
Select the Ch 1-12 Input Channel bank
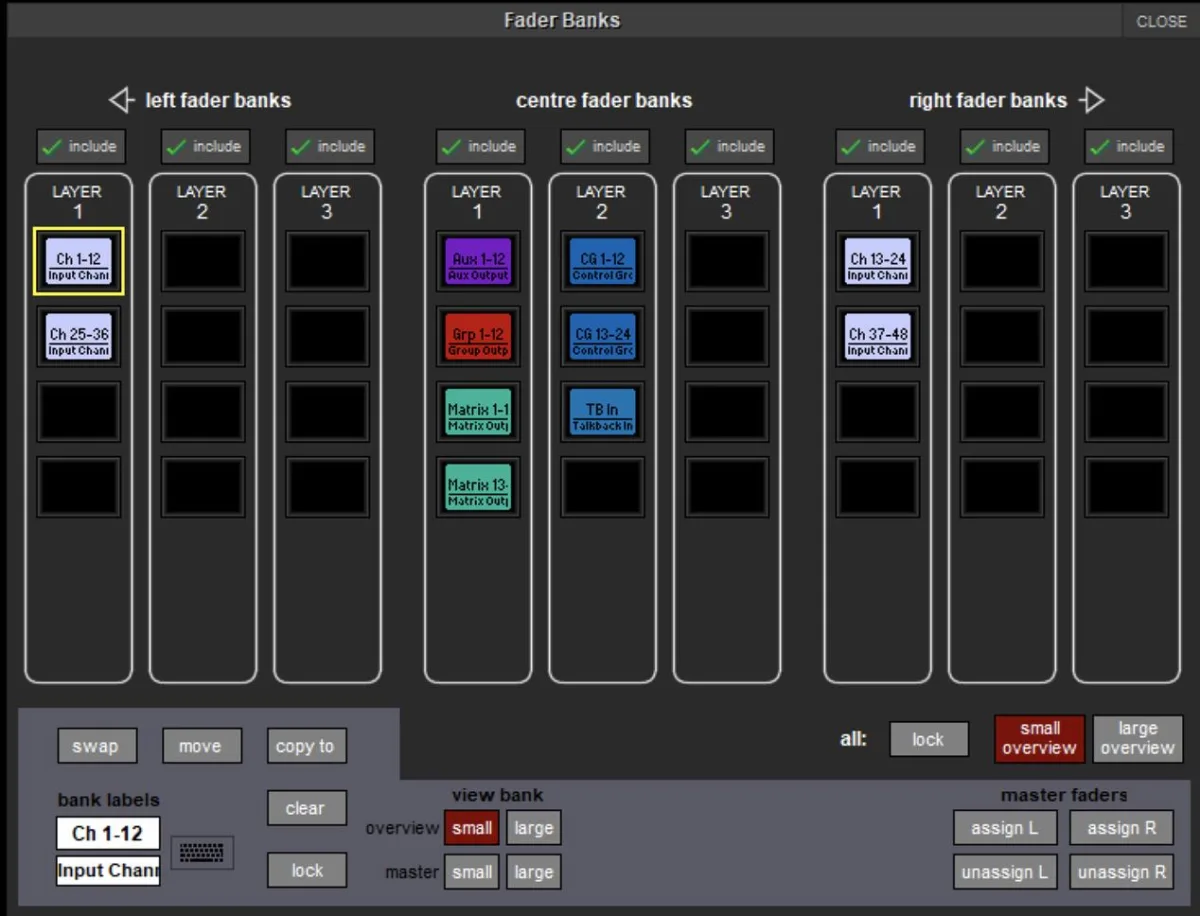(78, 262)
